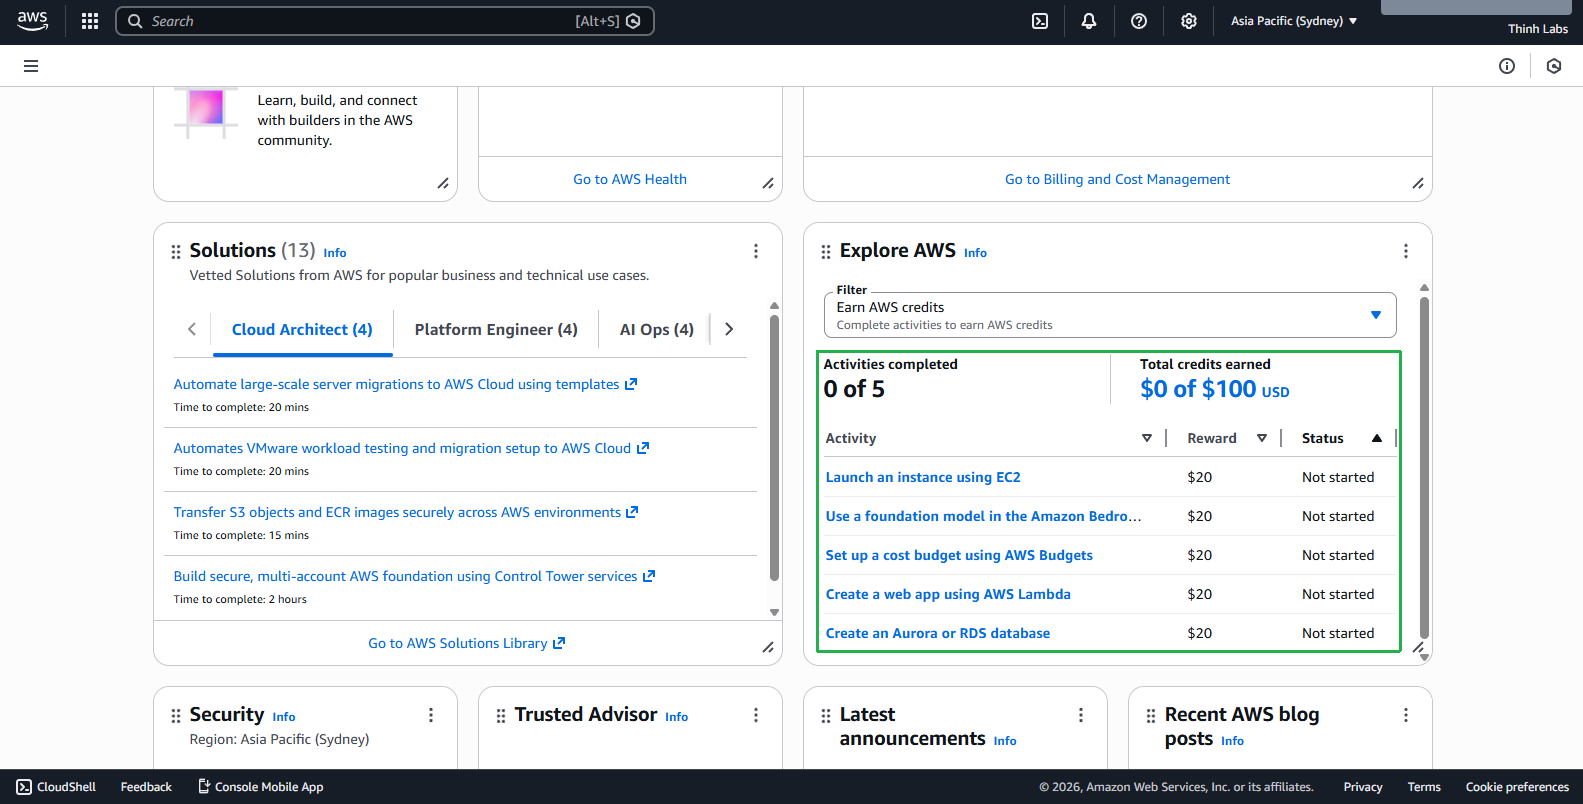Sort activities by Reward column arrow
This screenshot has width=1583, height=804.
point(1262,438)
